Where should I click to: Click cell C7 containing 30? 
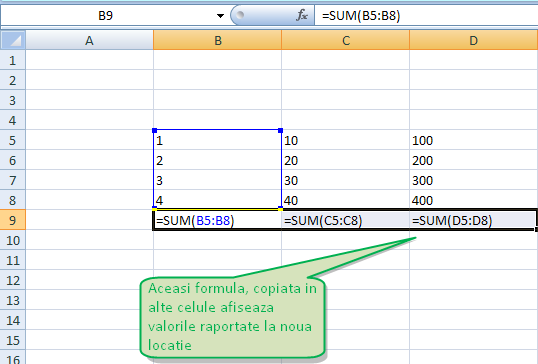[346, 180]
